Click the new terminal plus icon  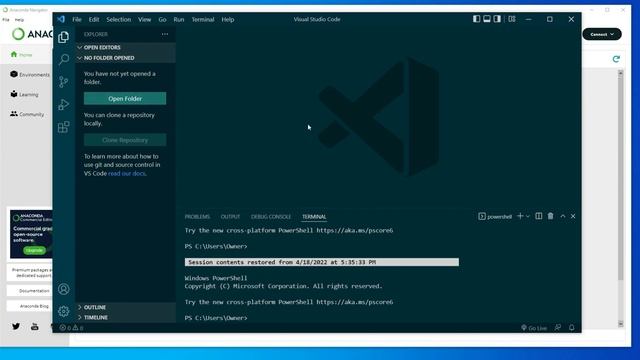coord(520,216)
